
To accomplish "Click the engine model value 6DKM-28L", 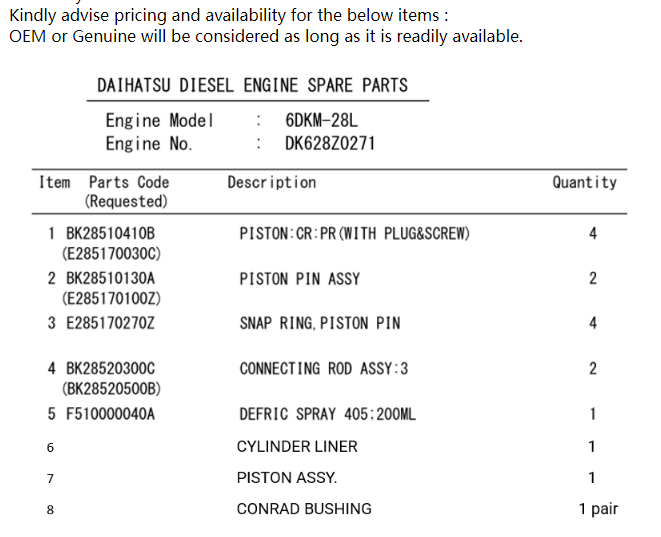I will pyautogui.click(x=321, y=121).
